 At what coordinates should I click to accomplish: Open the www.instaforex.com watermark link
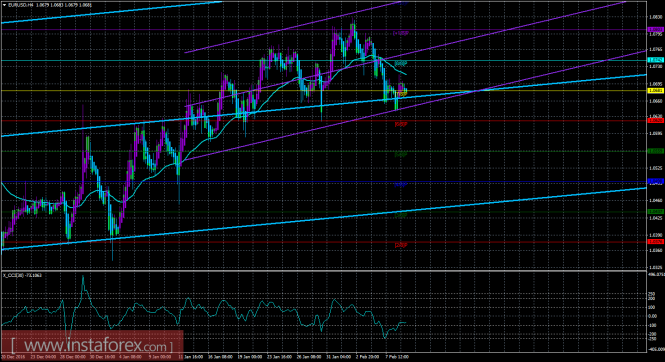click(x=92, y=346)
